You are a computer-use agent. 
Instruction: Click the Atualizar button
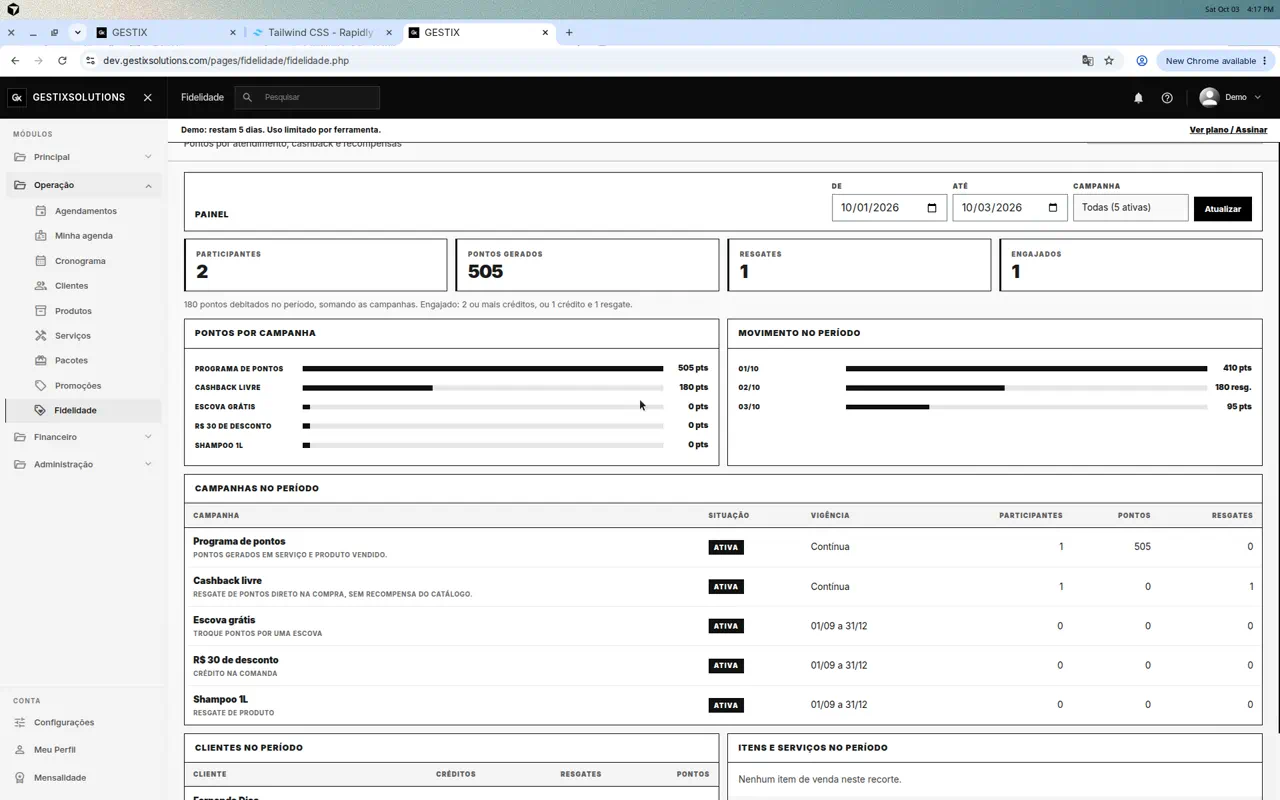point(1222,209)
